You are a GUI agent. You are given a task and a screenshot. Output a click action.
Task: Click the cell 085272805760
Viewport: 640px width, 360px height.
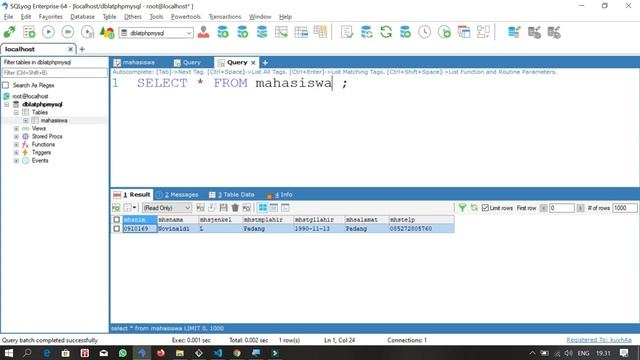coord(421,229)
